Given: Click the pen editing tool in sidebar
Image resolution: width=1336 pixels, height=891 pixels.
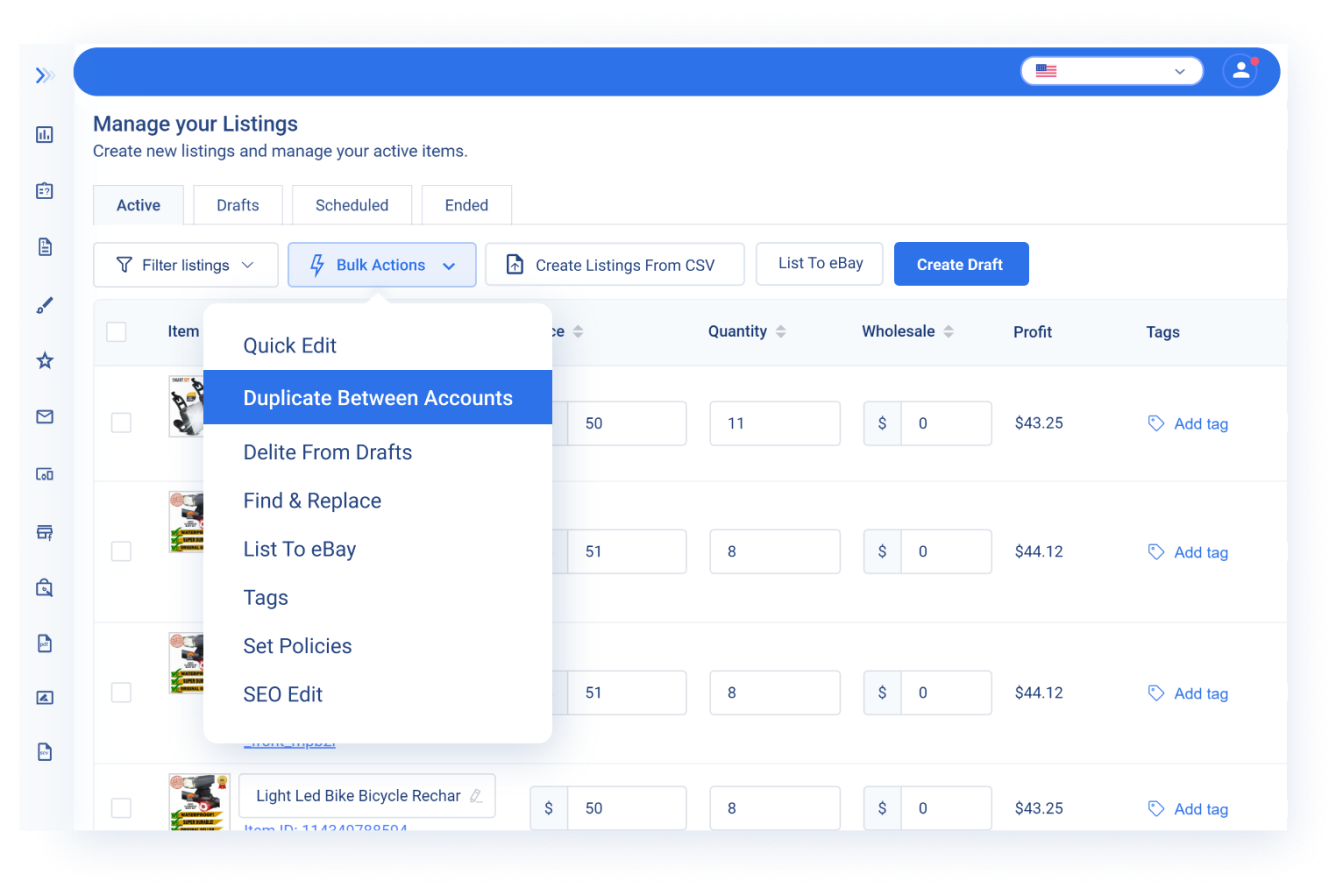Looking at the screenshot, I should tap(44, 305).
